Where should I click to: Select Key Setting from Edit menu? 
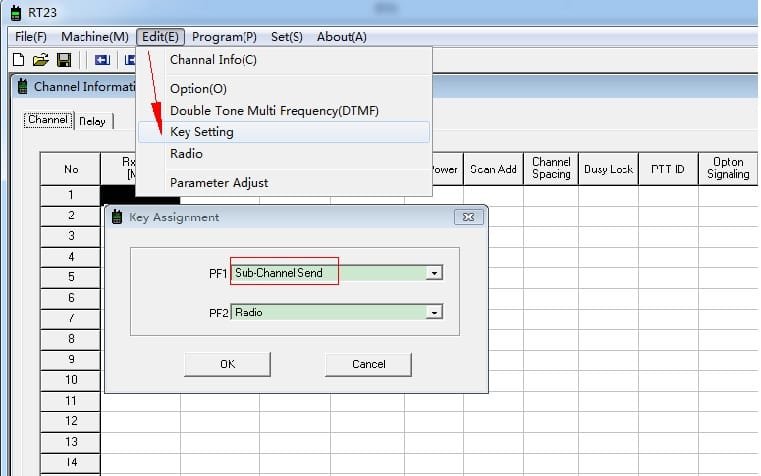(x=202, y=132)
